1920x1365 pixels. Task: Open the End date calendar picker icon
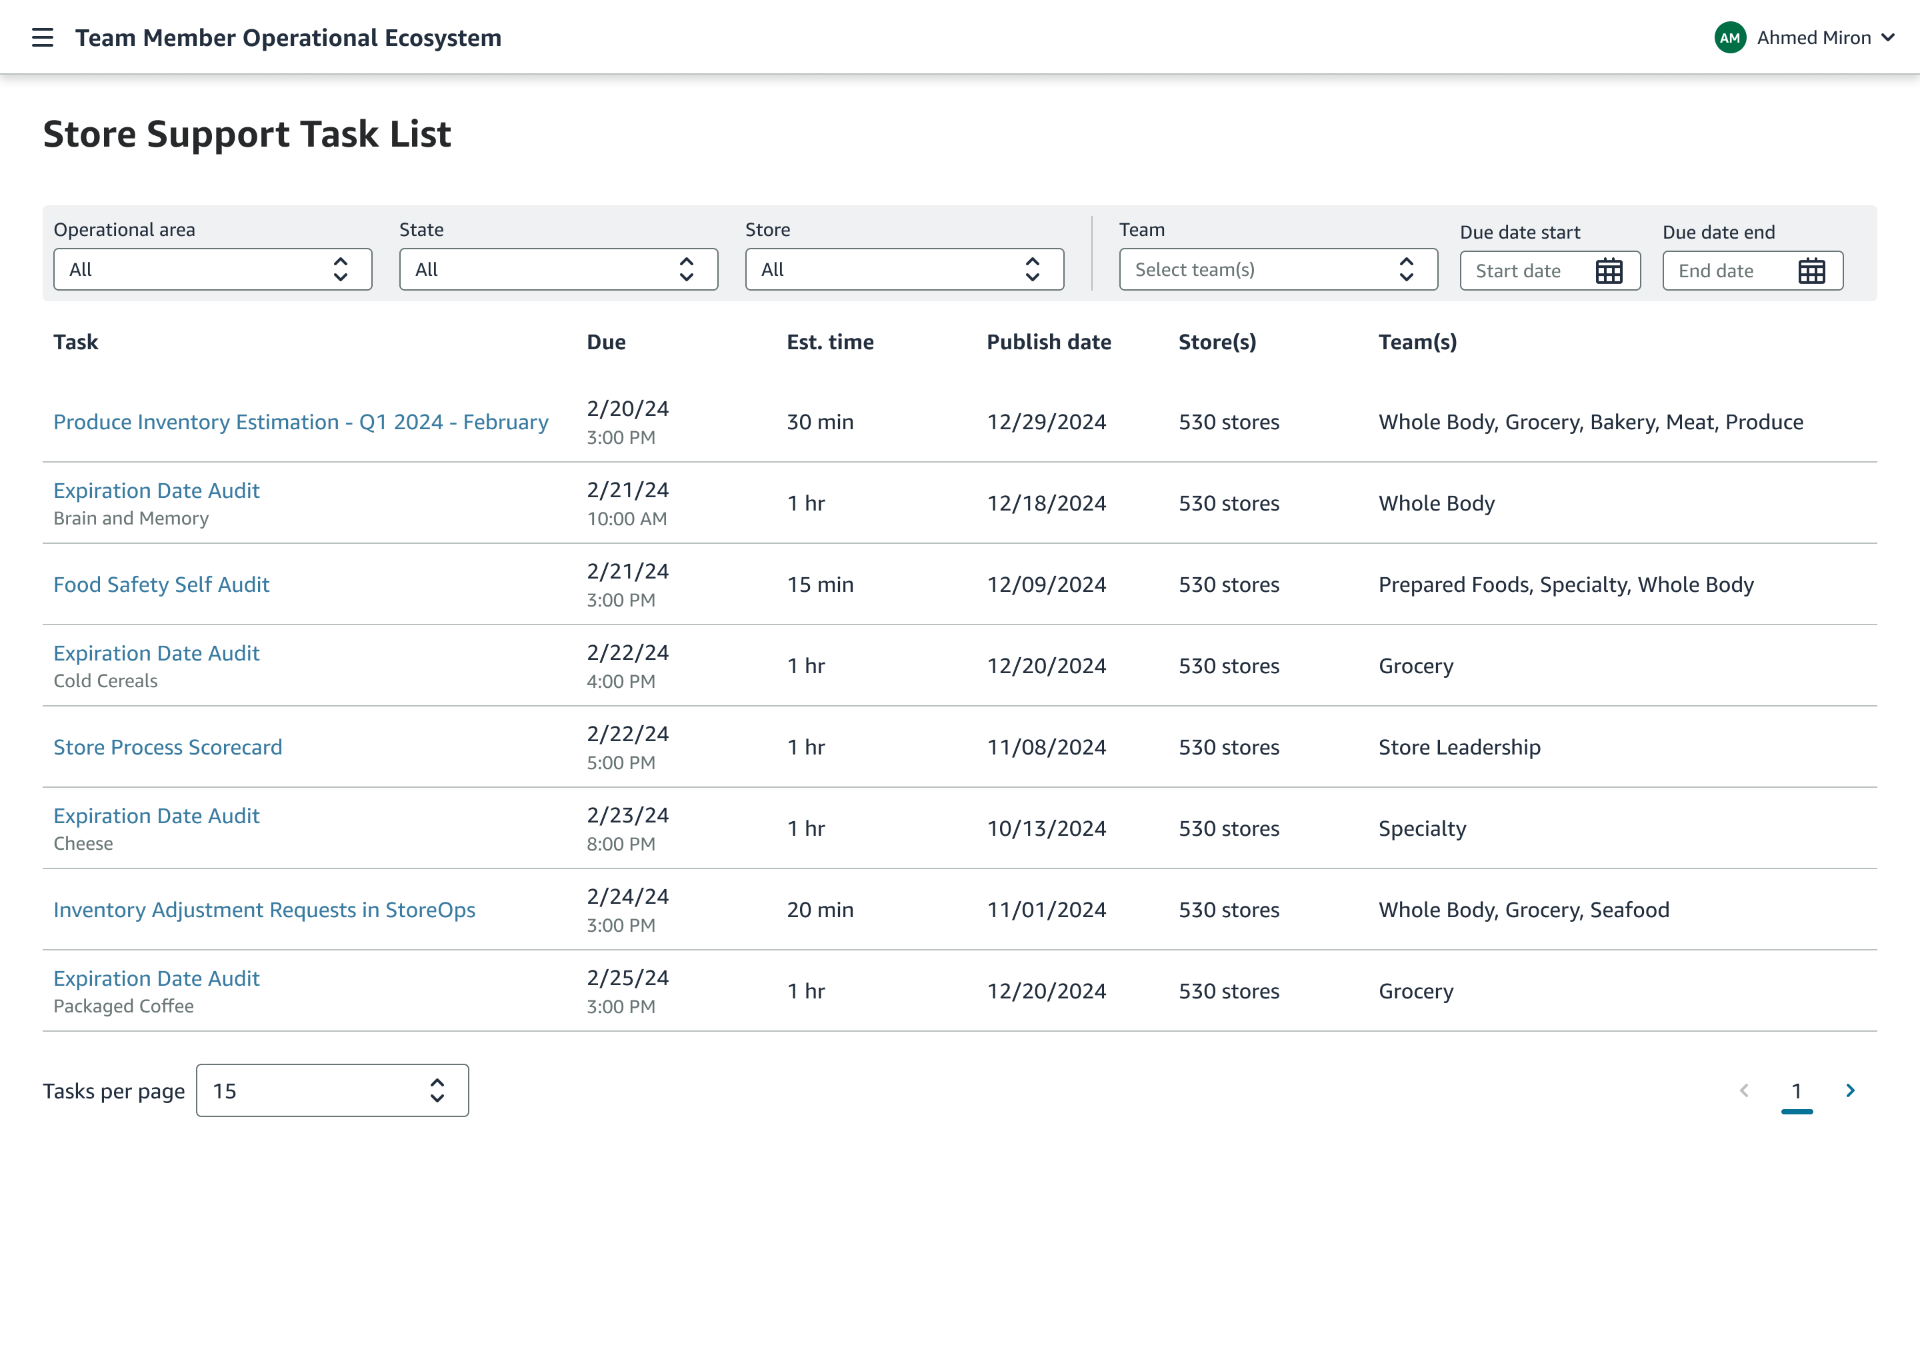tap(1811, 271)
